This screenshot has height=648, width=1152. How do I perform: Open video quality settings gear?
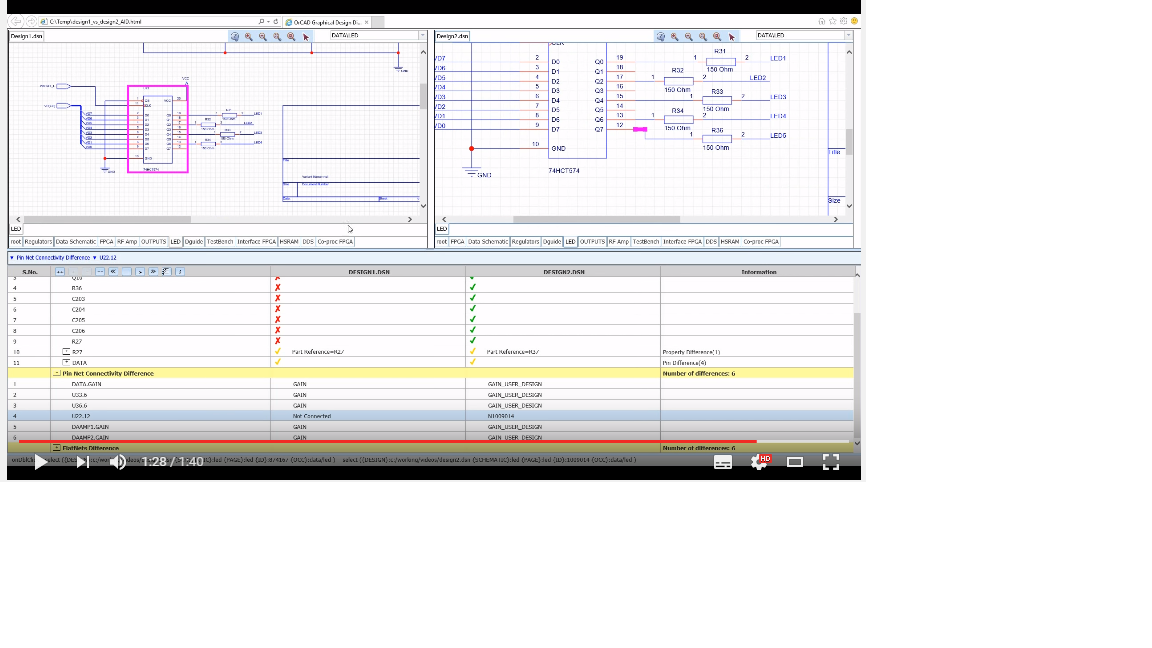click(x=759, y=462)
